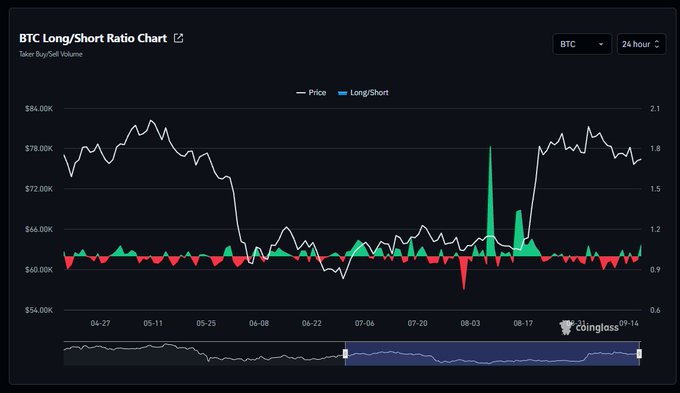Click the $54.00K price axis label
680x393 pixels.
point(39,310)
